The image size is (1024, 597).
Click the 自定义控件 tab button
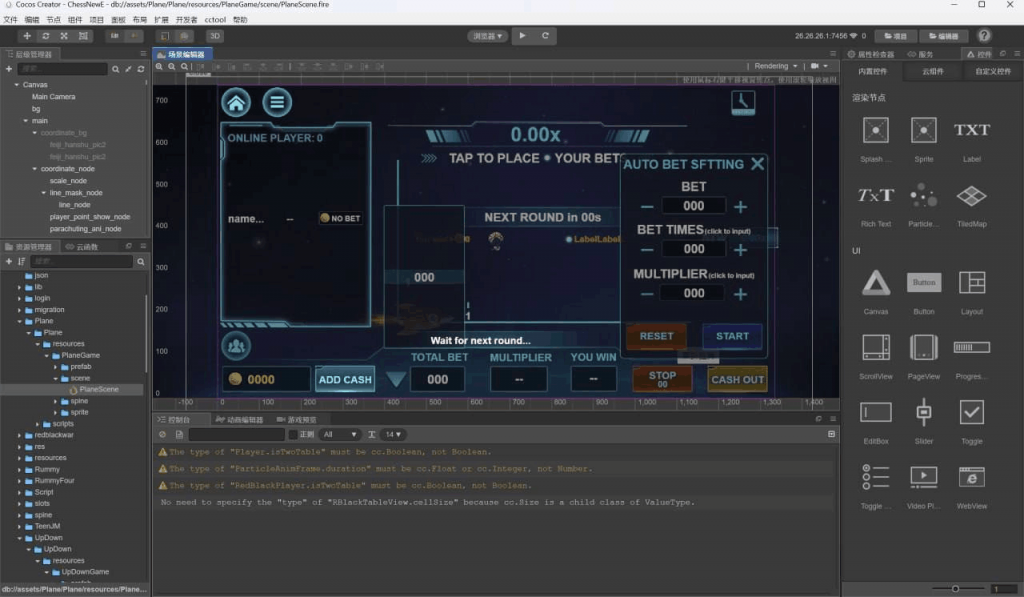993,72
